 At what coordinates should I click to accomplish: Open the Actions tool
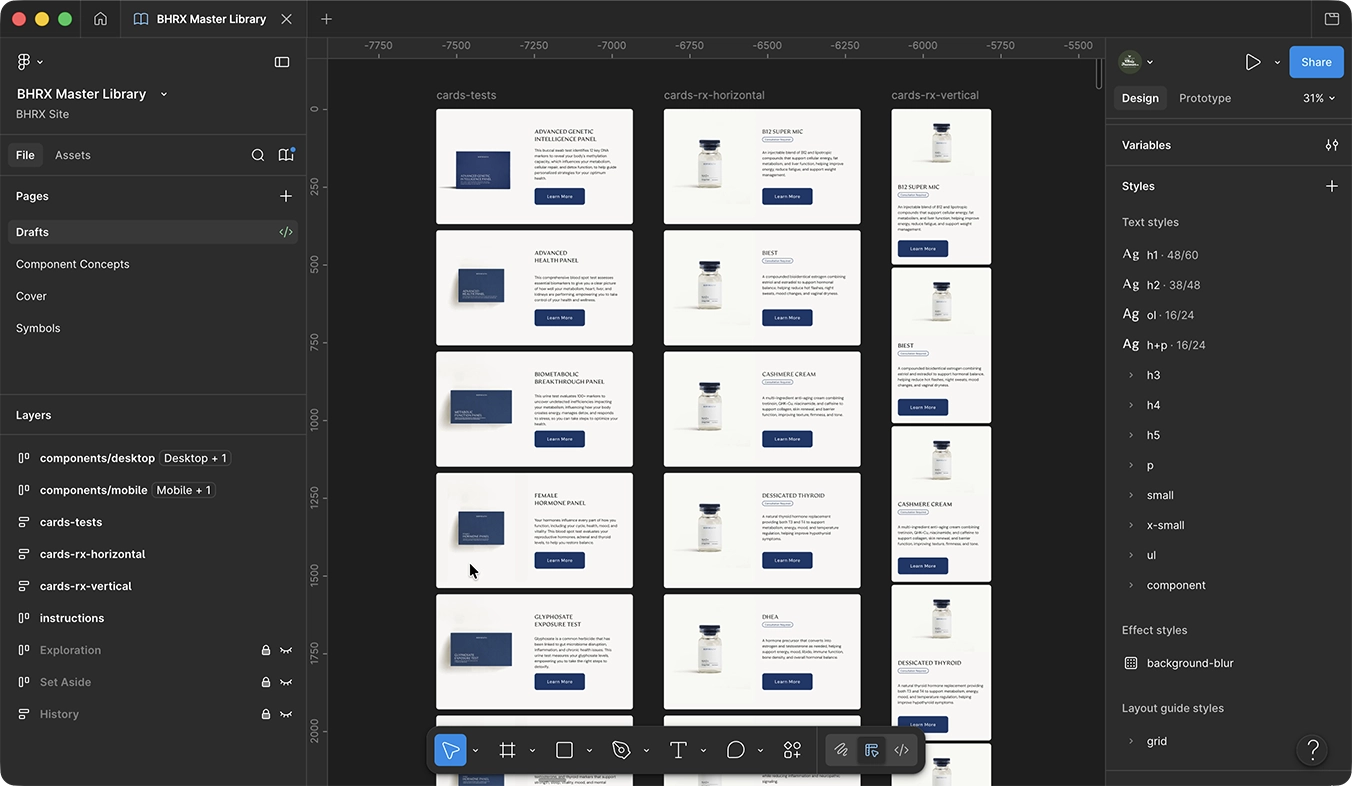793,750
